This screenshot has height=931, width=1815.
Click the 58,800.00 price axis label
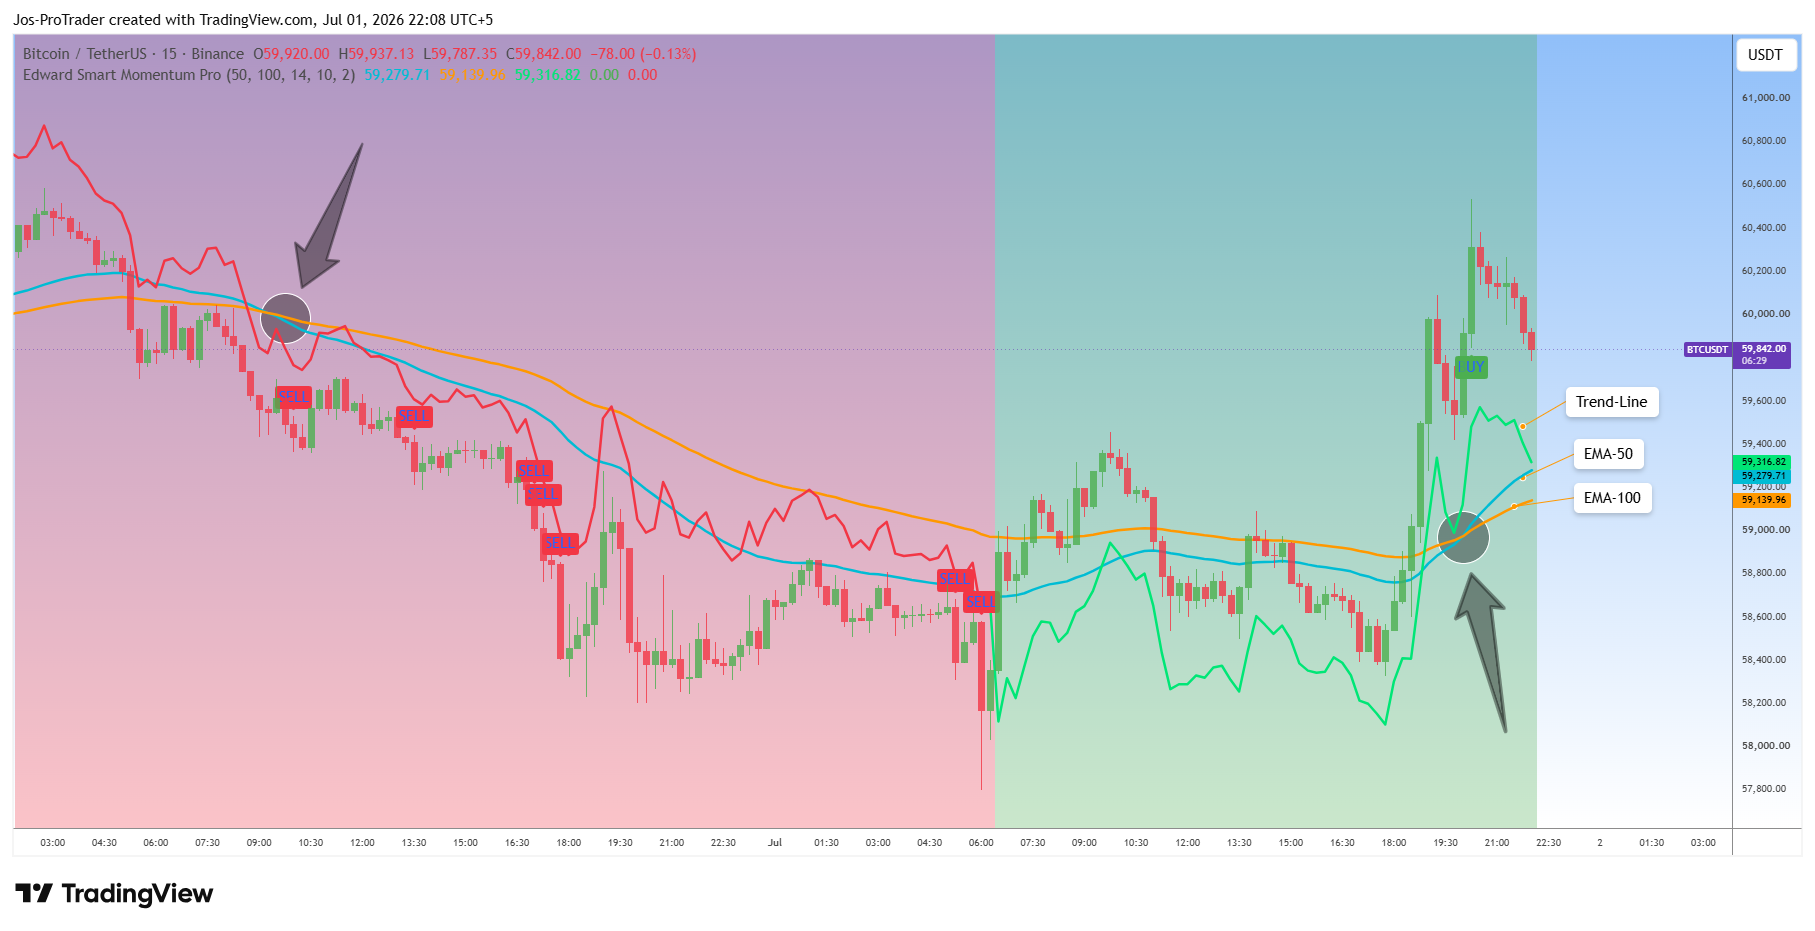(1765, 573)
